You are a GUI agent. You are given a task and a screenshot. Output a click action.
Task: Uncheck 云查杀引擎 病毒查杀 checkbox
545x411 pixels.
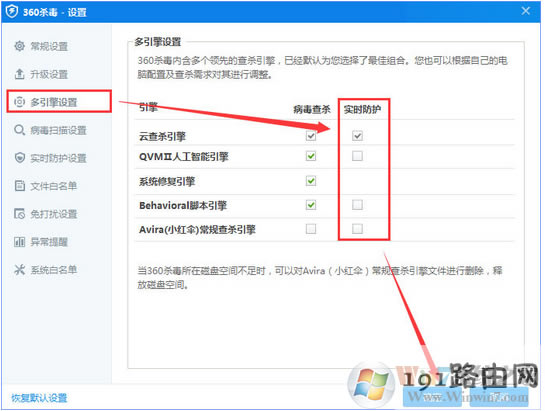point(311,136)
